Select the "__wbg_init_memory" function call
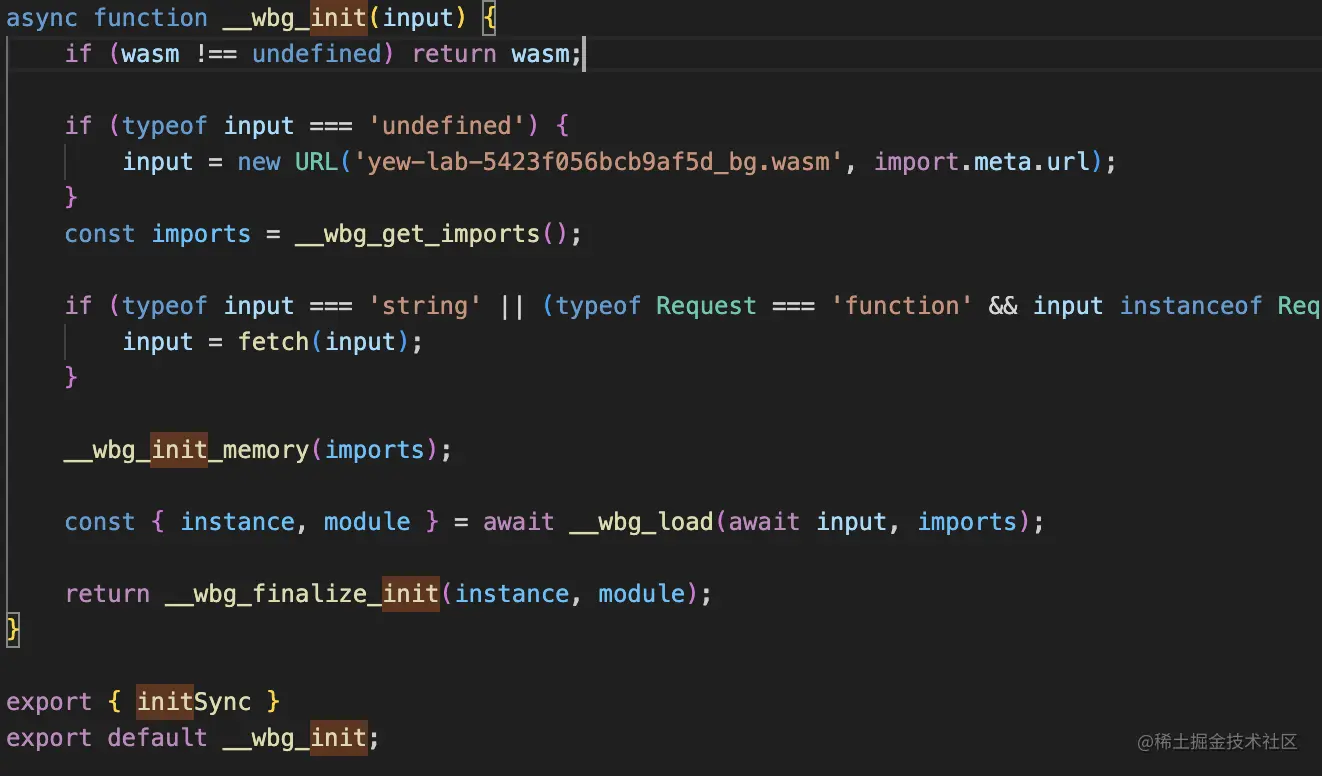Viewport: 1322px width, 776px height. click(x=187, y=450)
